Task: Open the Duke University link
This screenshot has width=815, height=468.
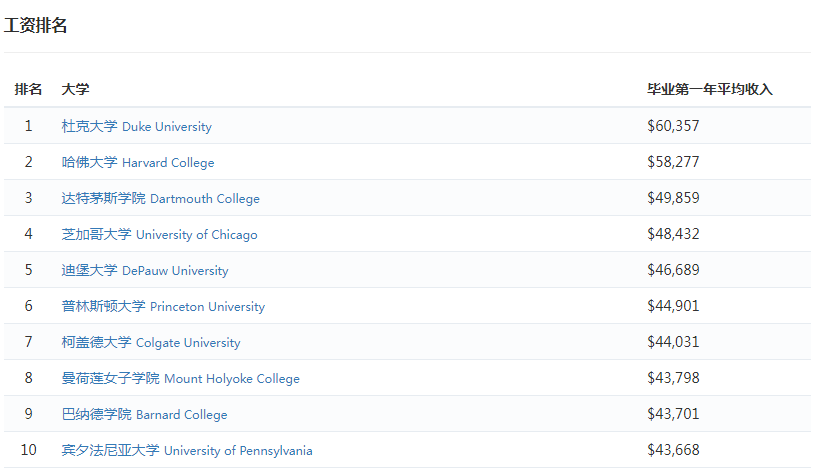Action: (136, 127)
